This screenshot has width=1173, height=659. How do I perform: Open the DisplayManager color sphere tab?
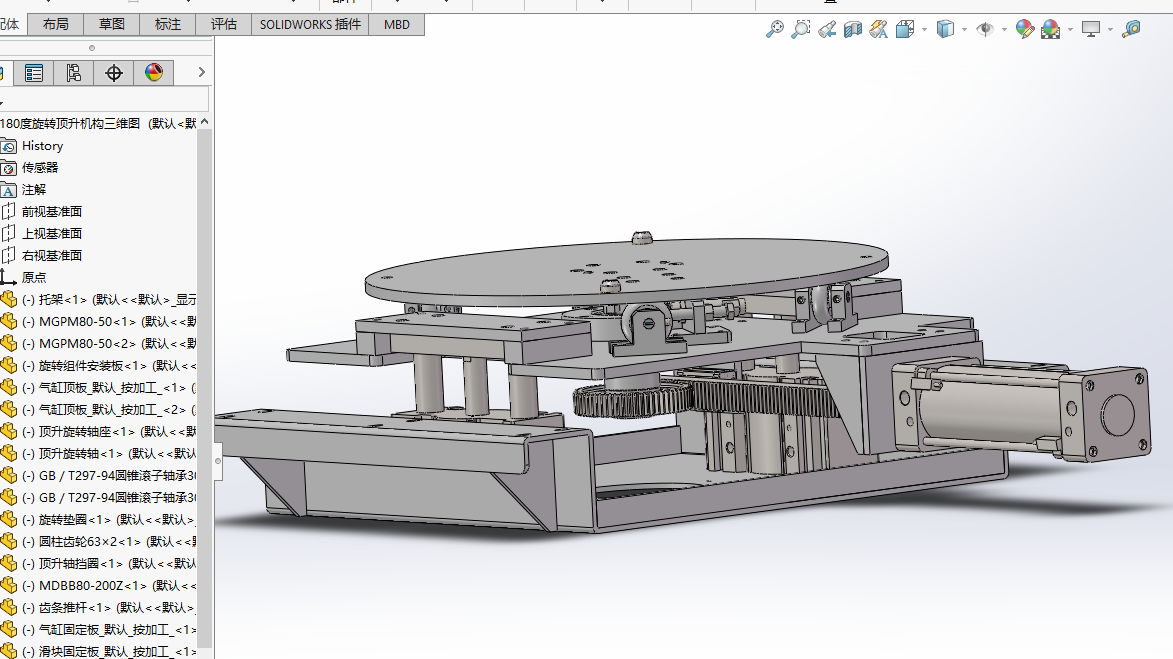[154, 73]
